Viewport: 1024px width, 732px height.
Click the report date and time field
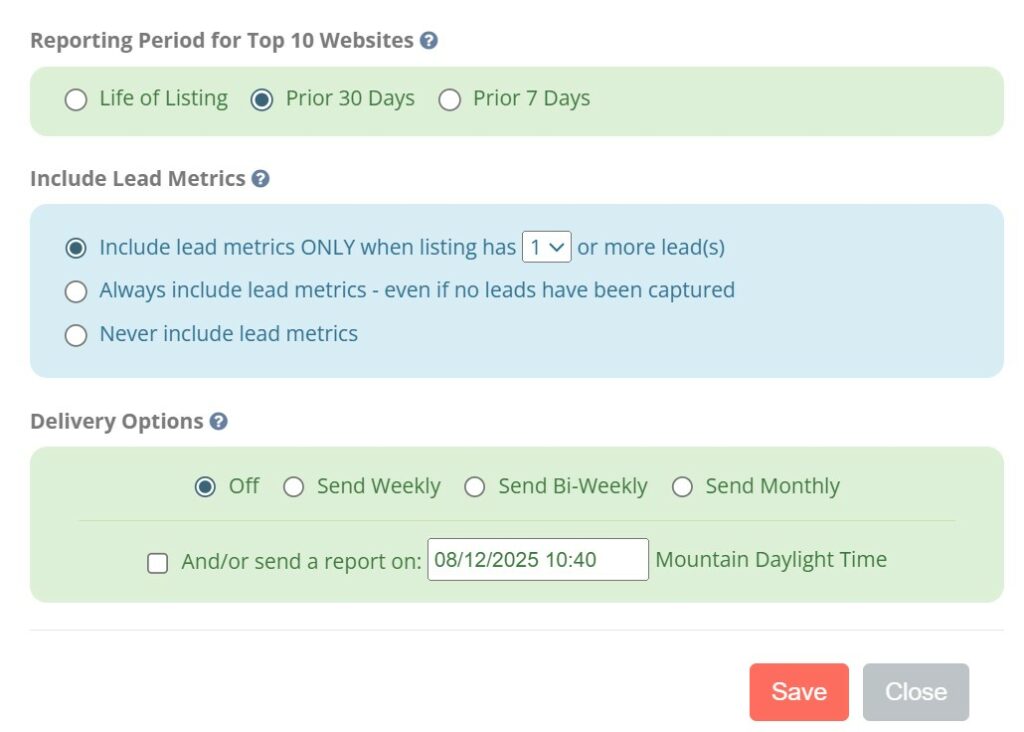(538, 560)
